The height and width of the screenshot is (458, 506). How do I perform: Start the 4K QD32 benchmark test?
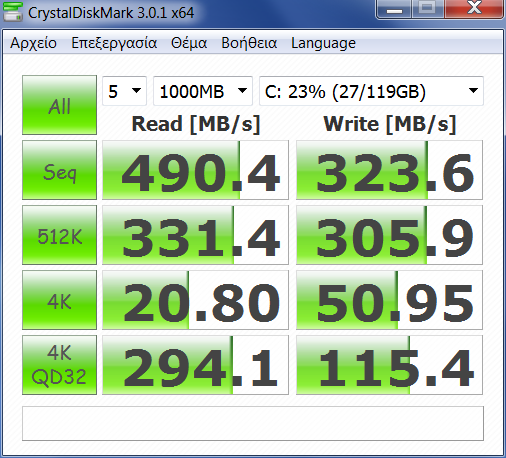point(59,365)
